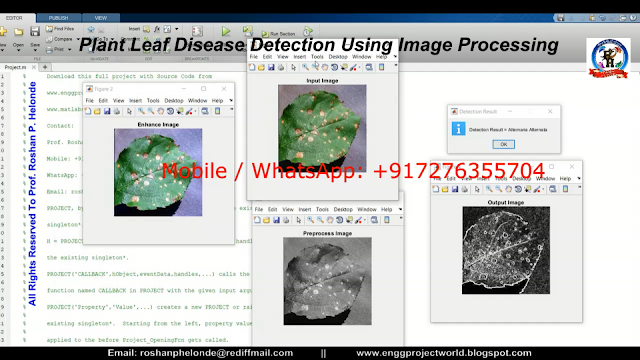Expand the menu bar overflow arrow in Figure 2
The image size is (640, 360).
pos(231,100)
